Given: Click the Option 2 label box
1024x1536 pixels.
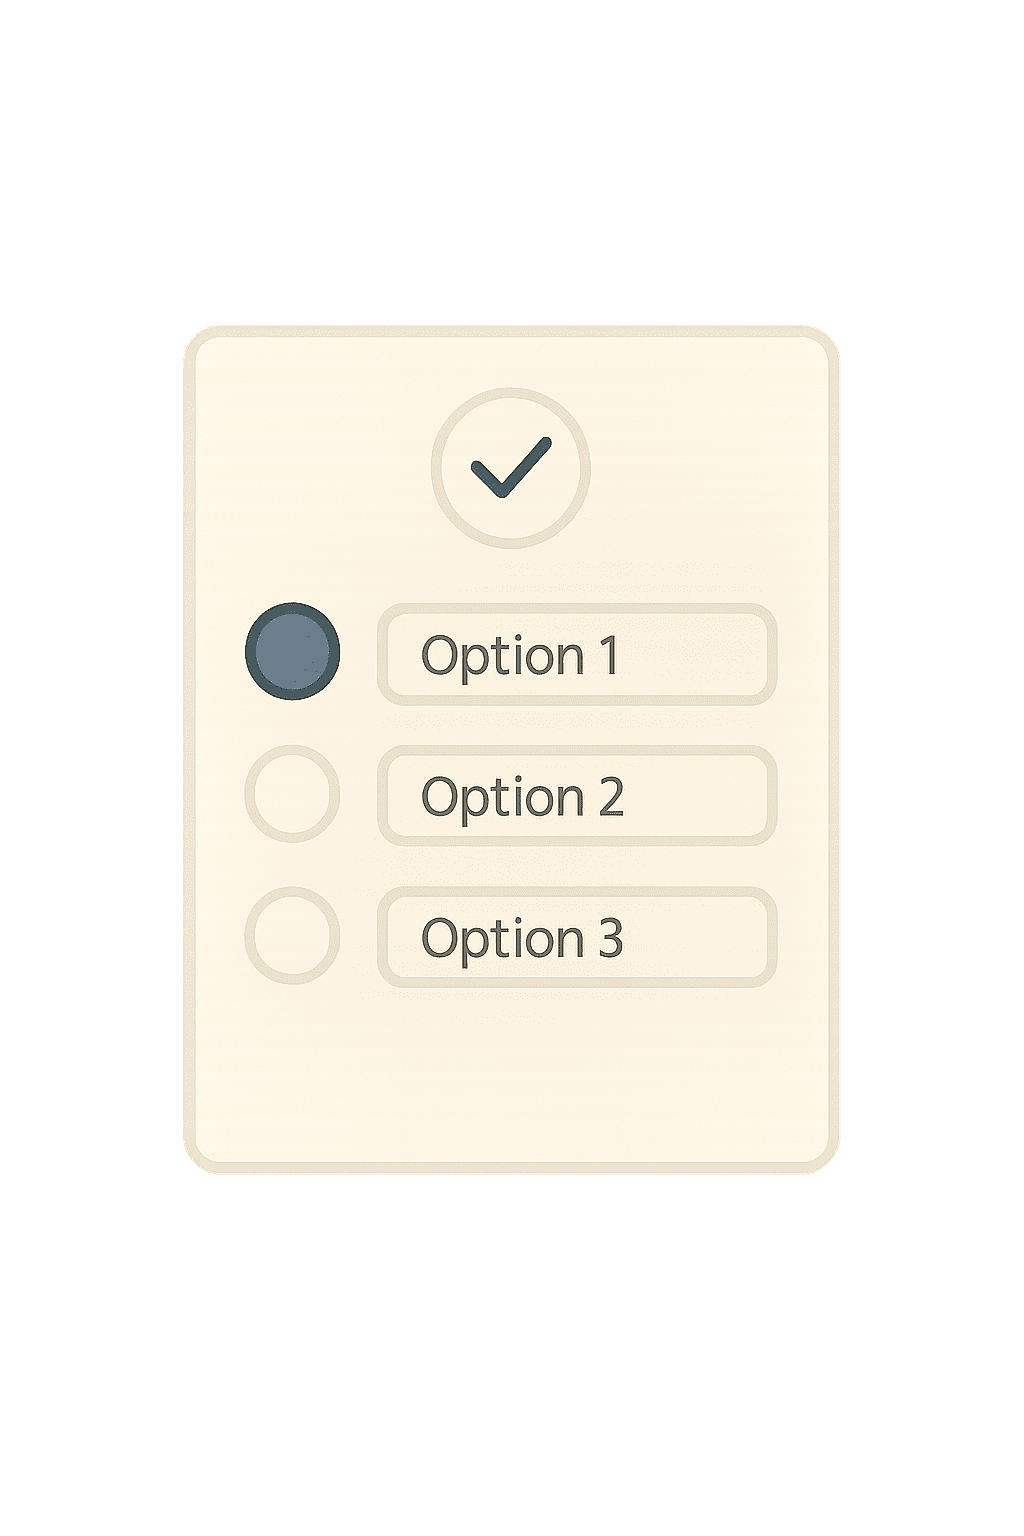Looking at the screenshot, I should (x=577, y=796).
